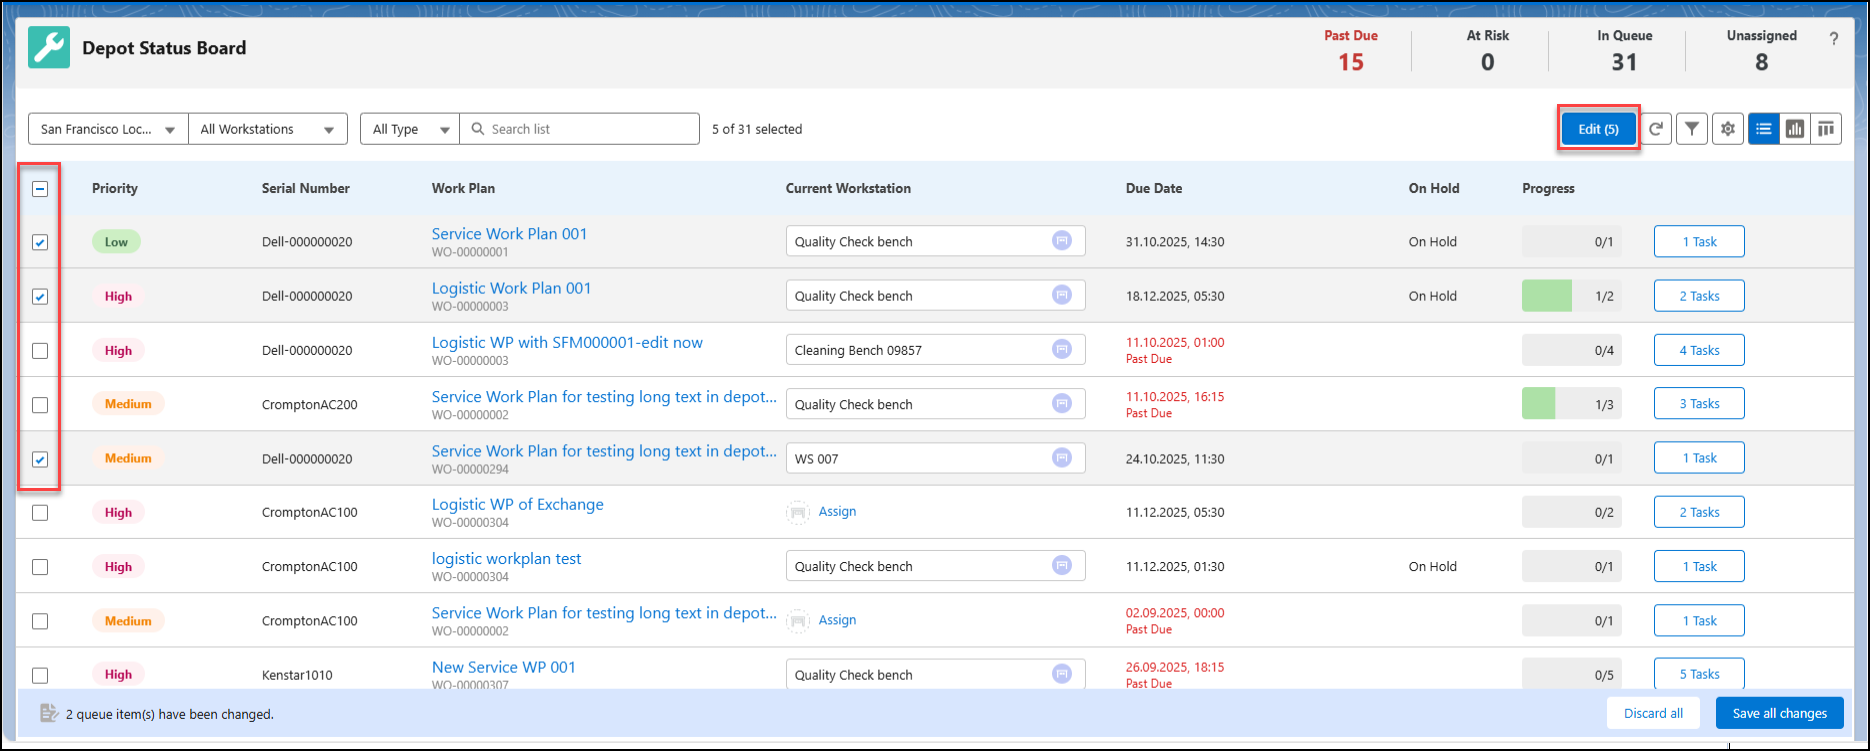Sort by Current Workstation column header
This screenshot has height=751, width=1870.
(848, 188)
